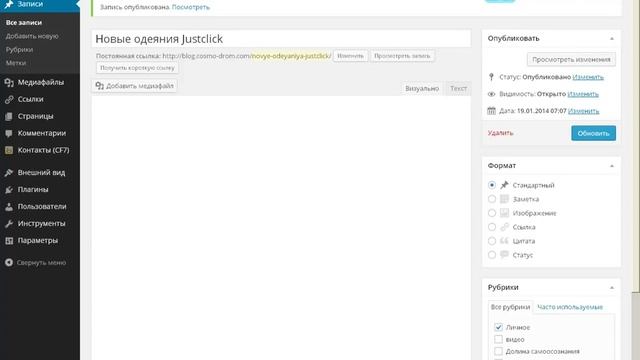The width and height of the screenshot is (640, 360).
Task: Check the Долина самоосознания category checkbox
Action: 498,351
